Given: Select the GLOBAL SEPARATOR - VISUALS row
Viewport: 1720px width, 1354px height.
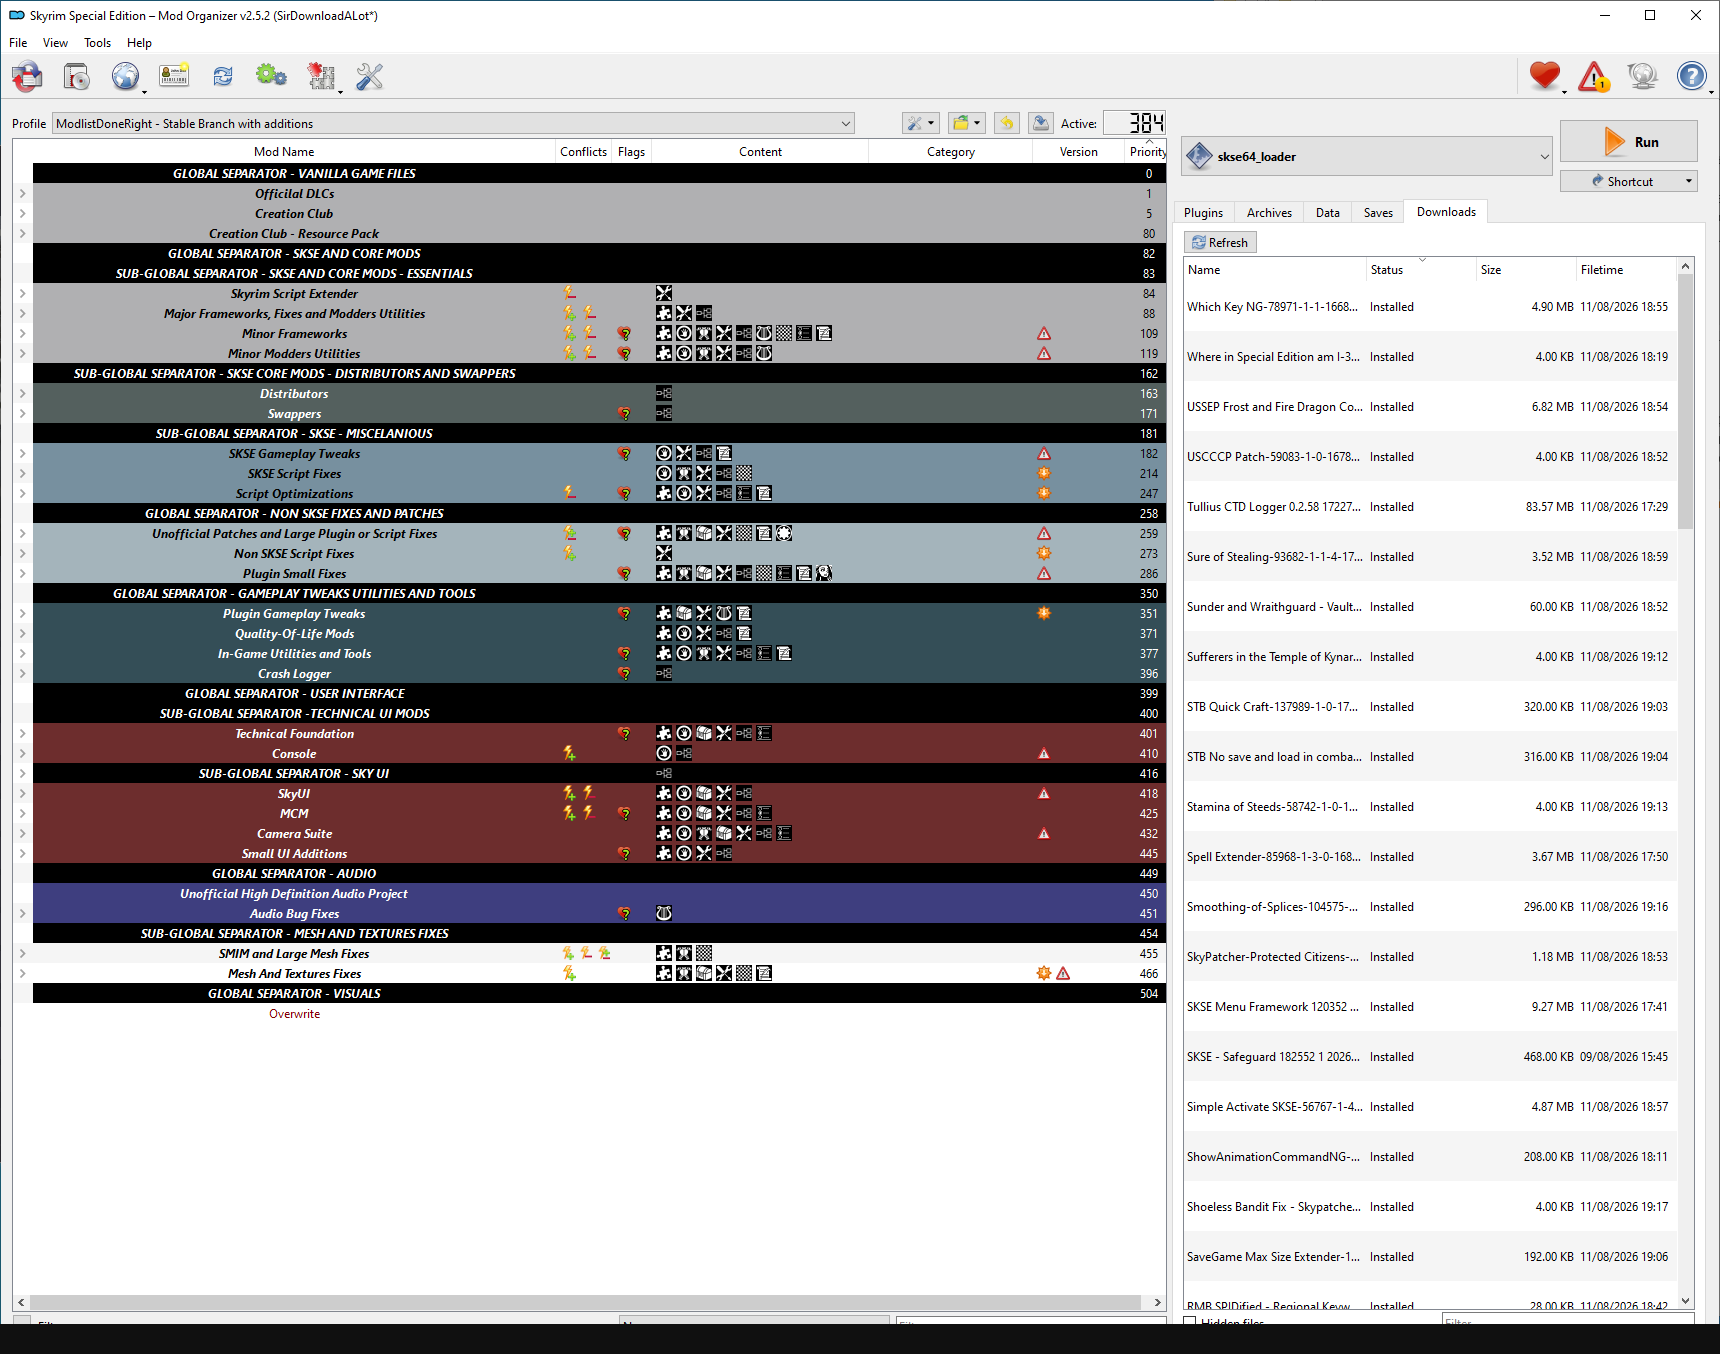Looking at the screenshot, I should [599, 993].
